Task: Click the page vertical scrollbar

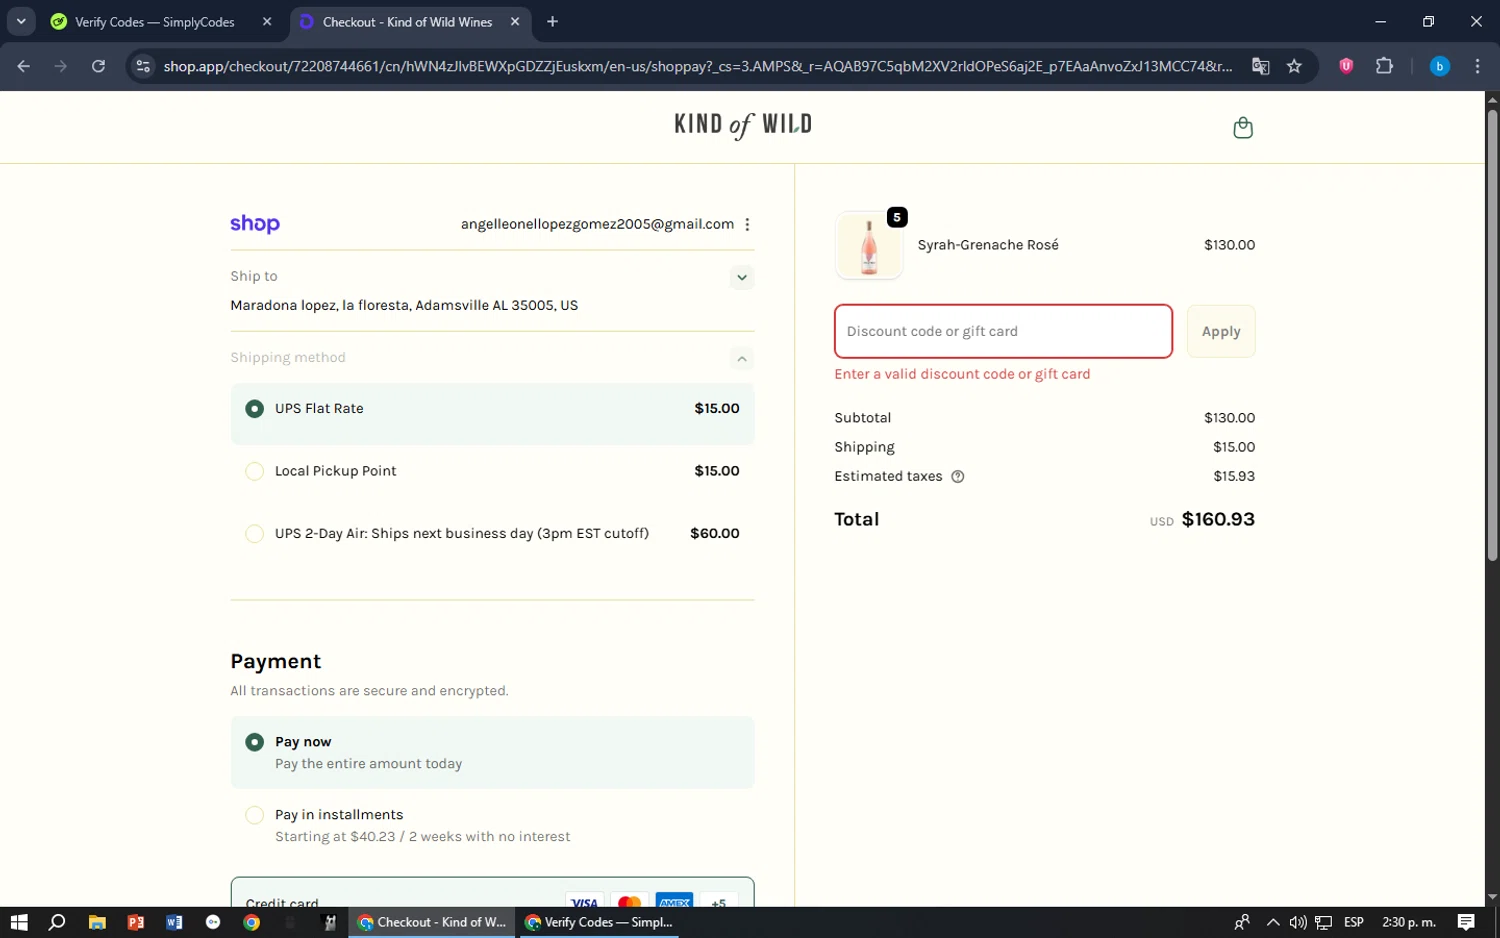Action: [1492, 335]
